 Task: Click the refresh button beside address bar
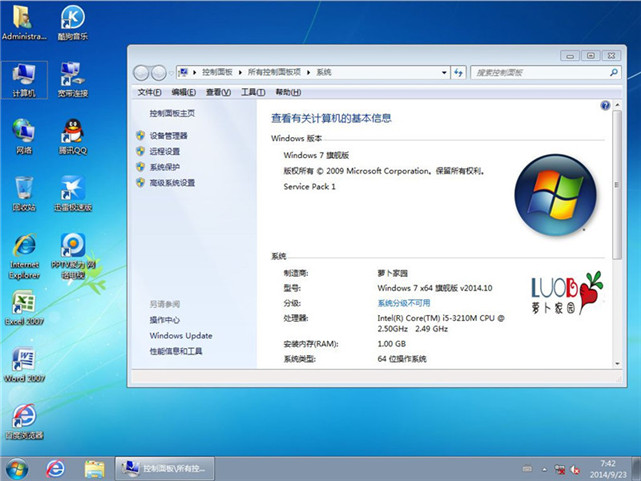pos(458,73)
